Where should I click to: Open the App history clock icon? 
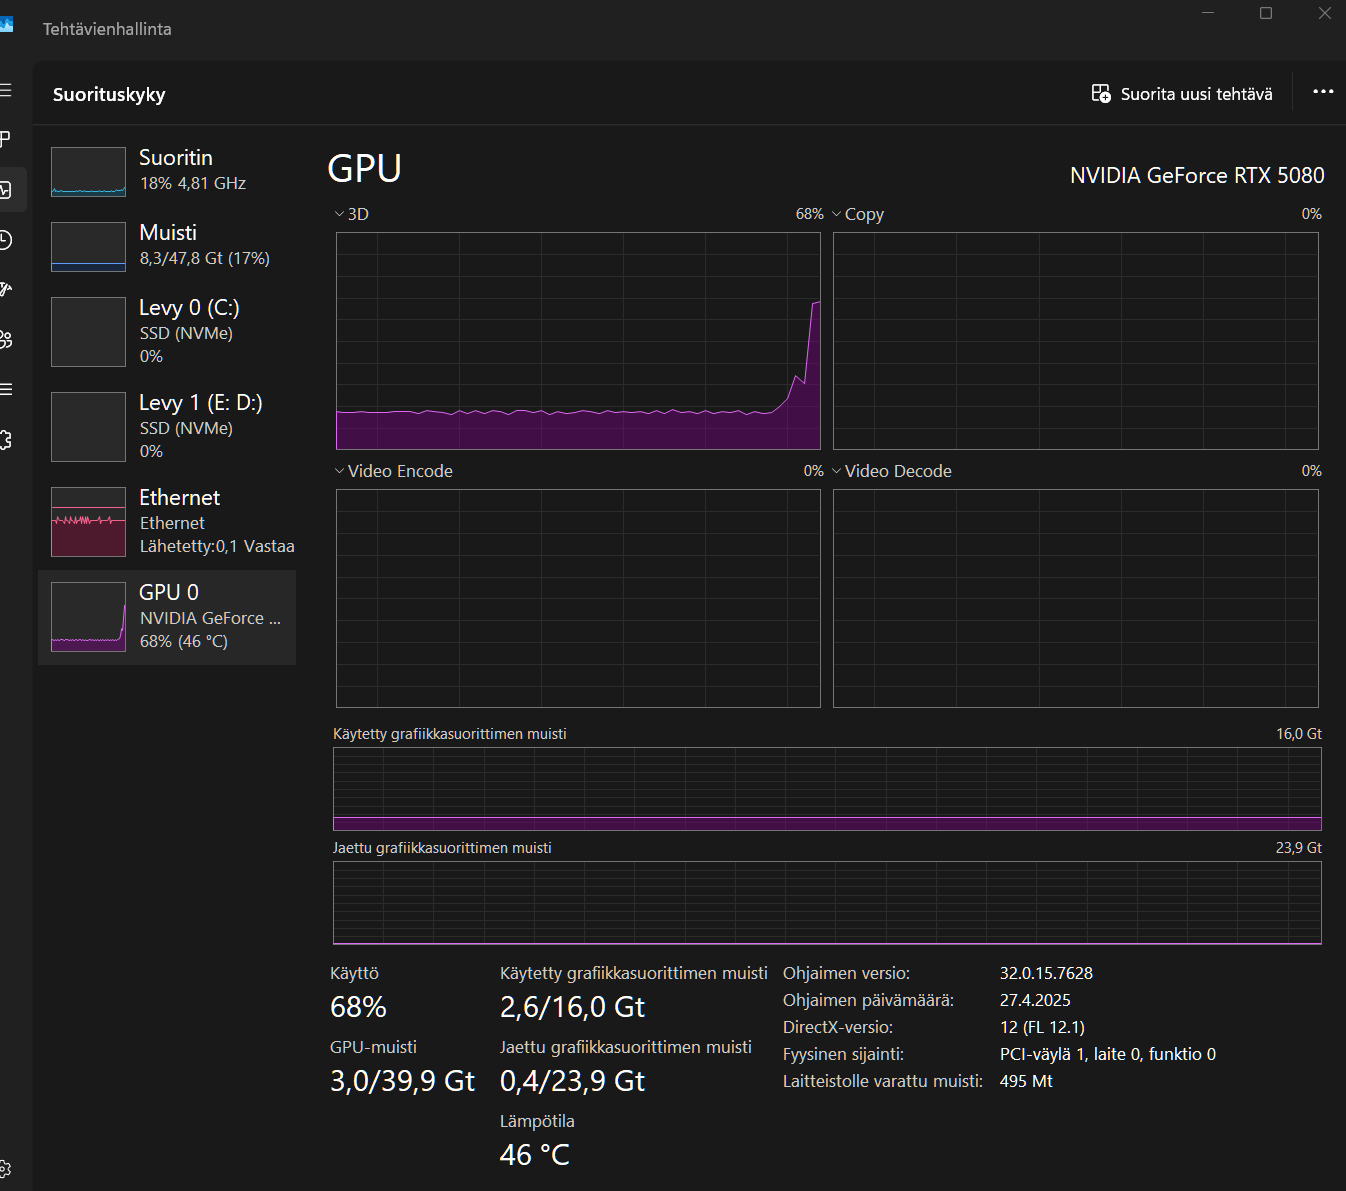[x=5, y=240]
